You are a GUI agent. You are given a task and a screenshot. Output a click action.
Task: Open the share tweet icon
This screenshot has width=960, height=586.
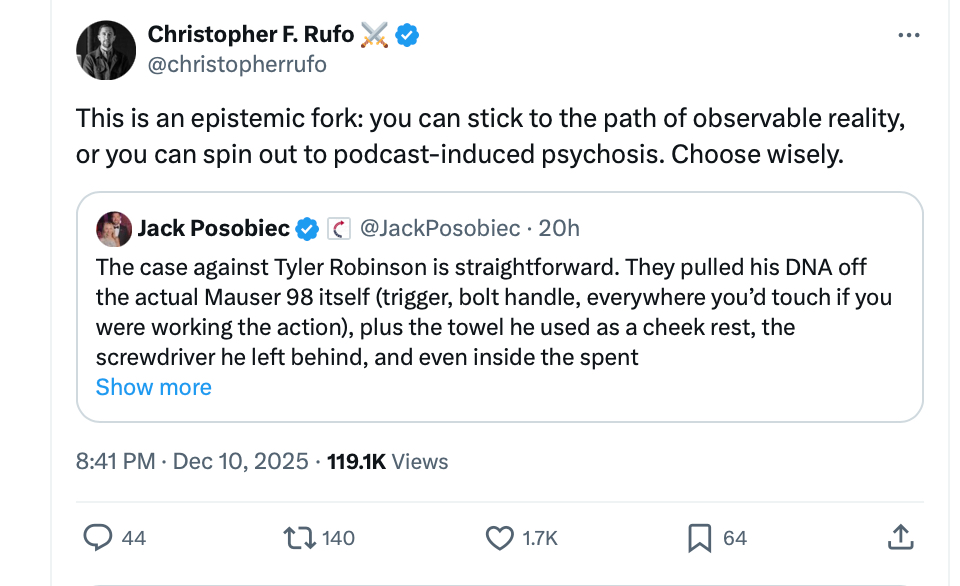point(900,538)
